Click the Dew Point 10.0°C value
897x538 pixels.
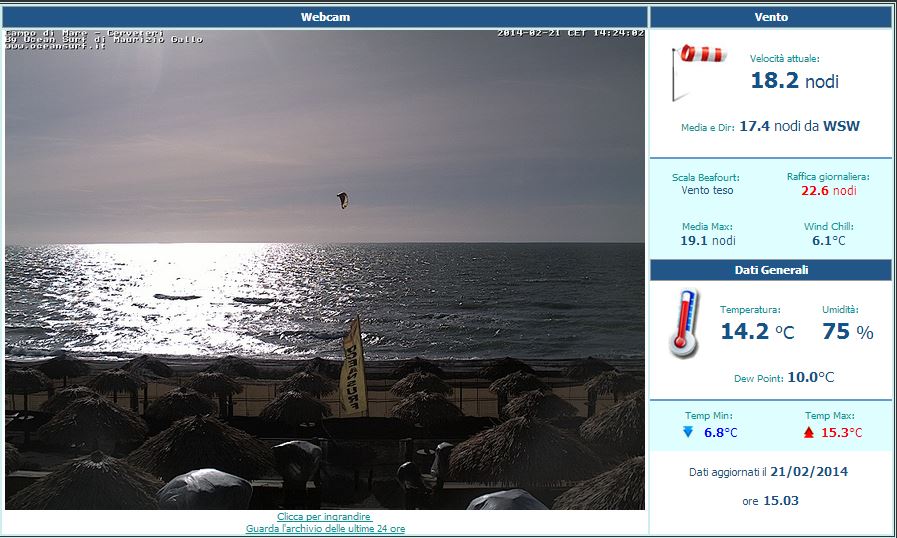pos(810,378)
